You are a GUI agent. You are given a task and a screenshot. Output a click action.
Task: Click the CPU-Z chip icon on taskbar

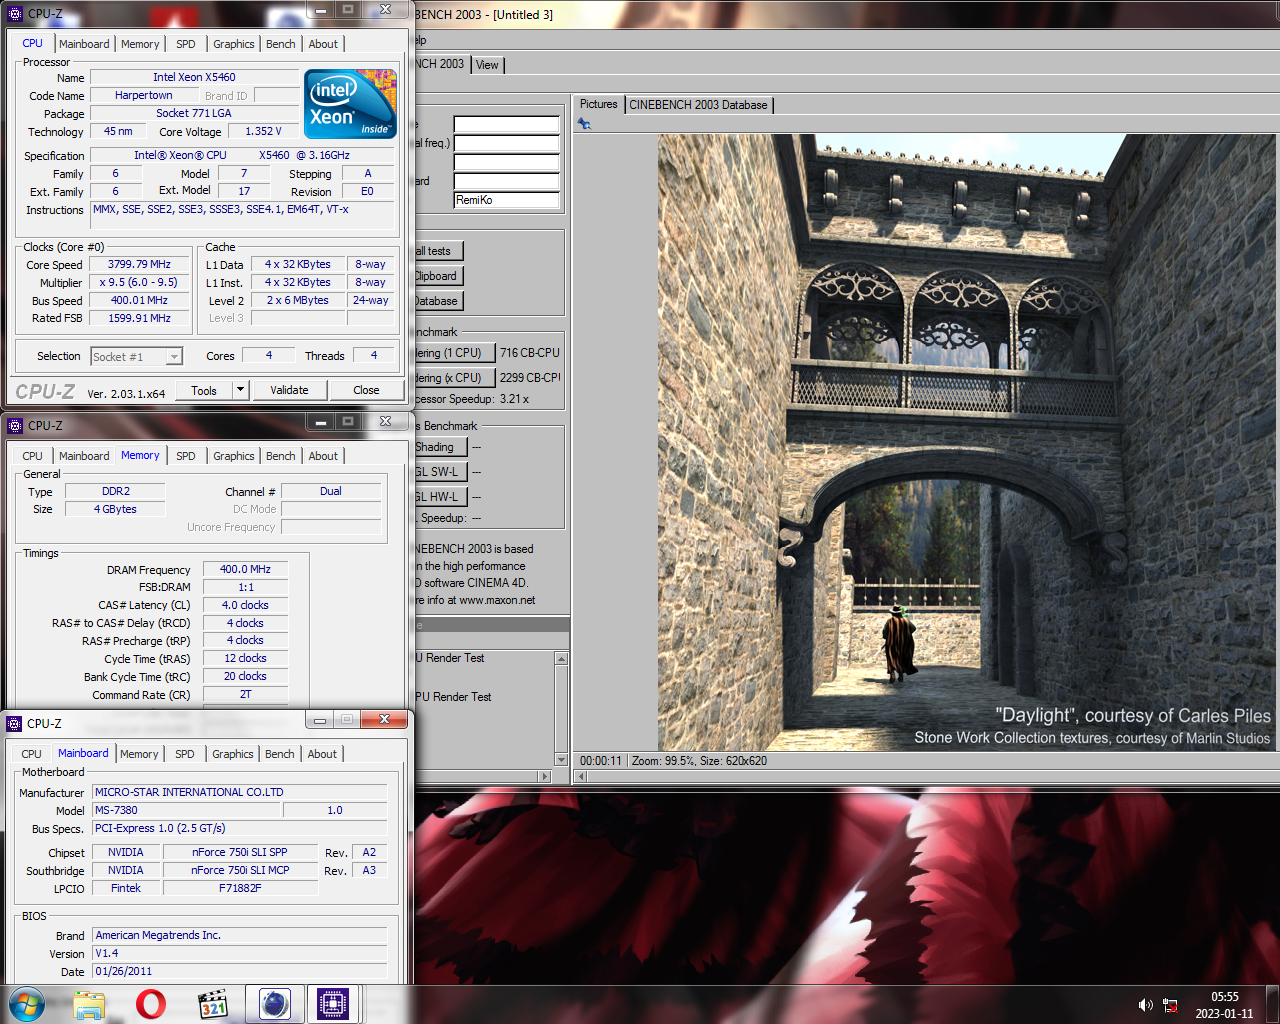(x=333, y=1003)
